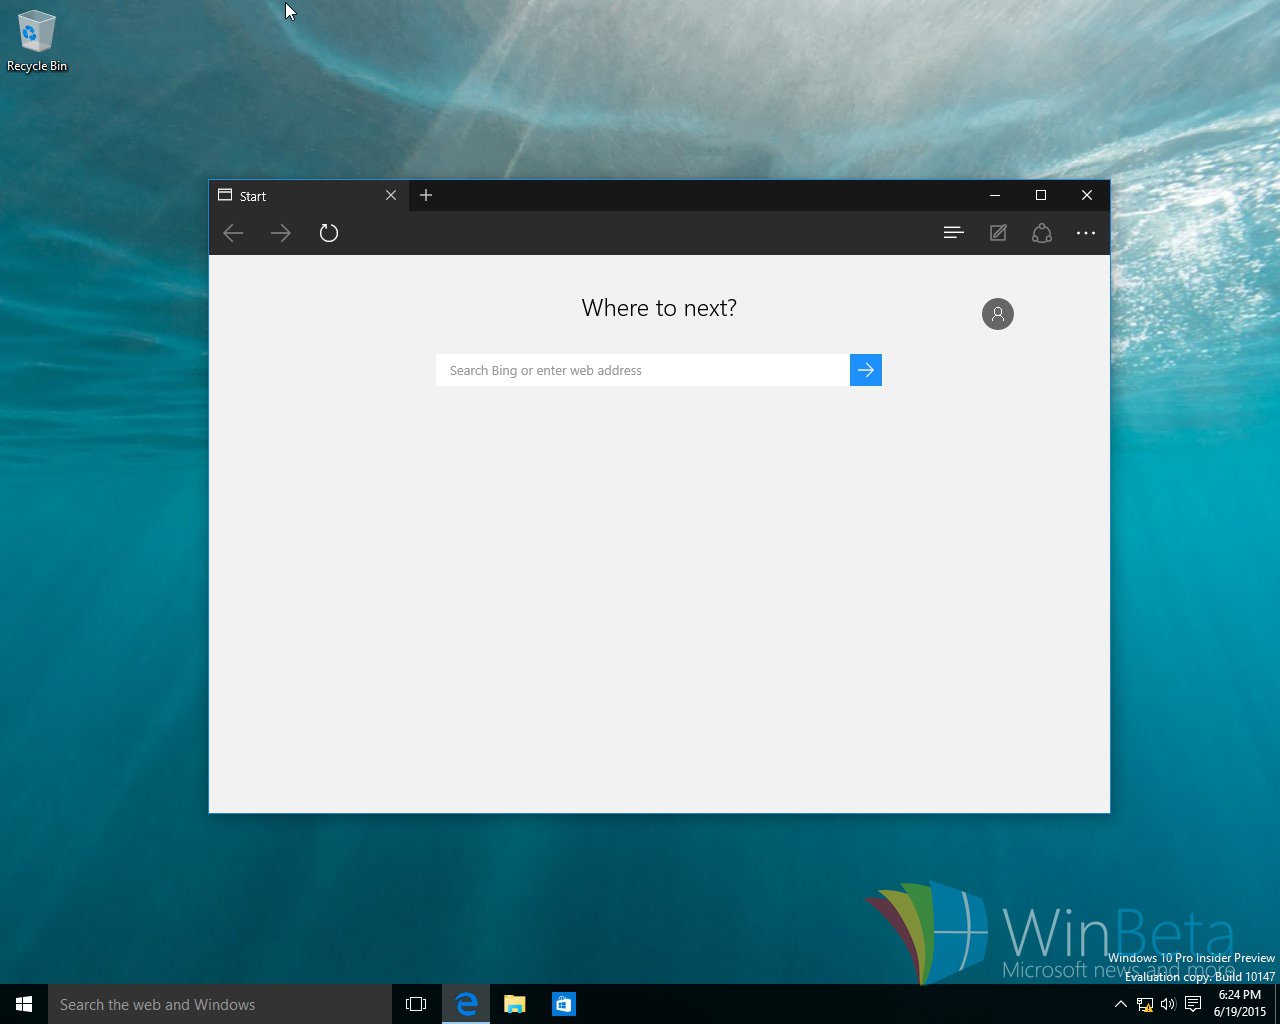Show hidden system tray icons
Screen dimensions: 1280x1024
[1120, 1004]
